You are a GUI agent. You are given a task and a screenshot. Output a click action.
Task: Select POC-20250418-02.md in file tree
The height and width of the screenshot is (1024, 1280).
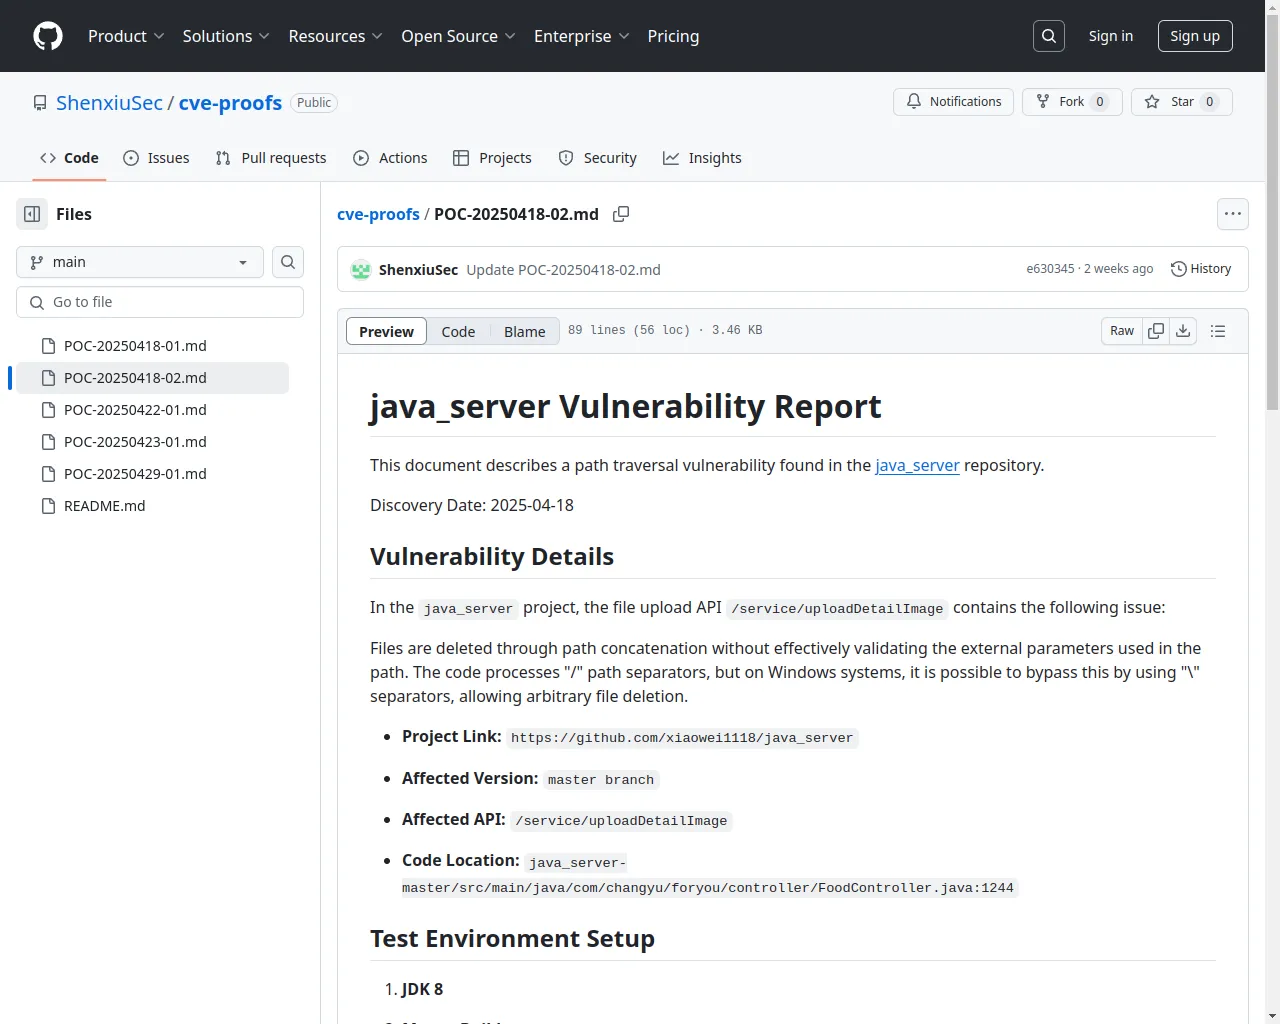pos(152,378)
